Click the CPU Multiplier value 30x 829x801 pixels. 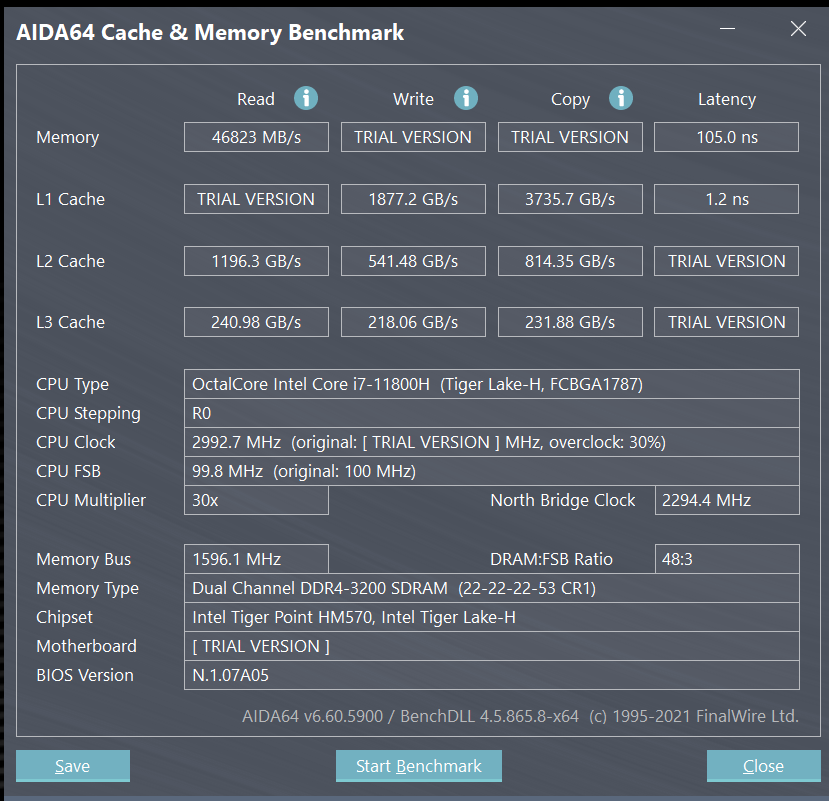coord(256,500)
